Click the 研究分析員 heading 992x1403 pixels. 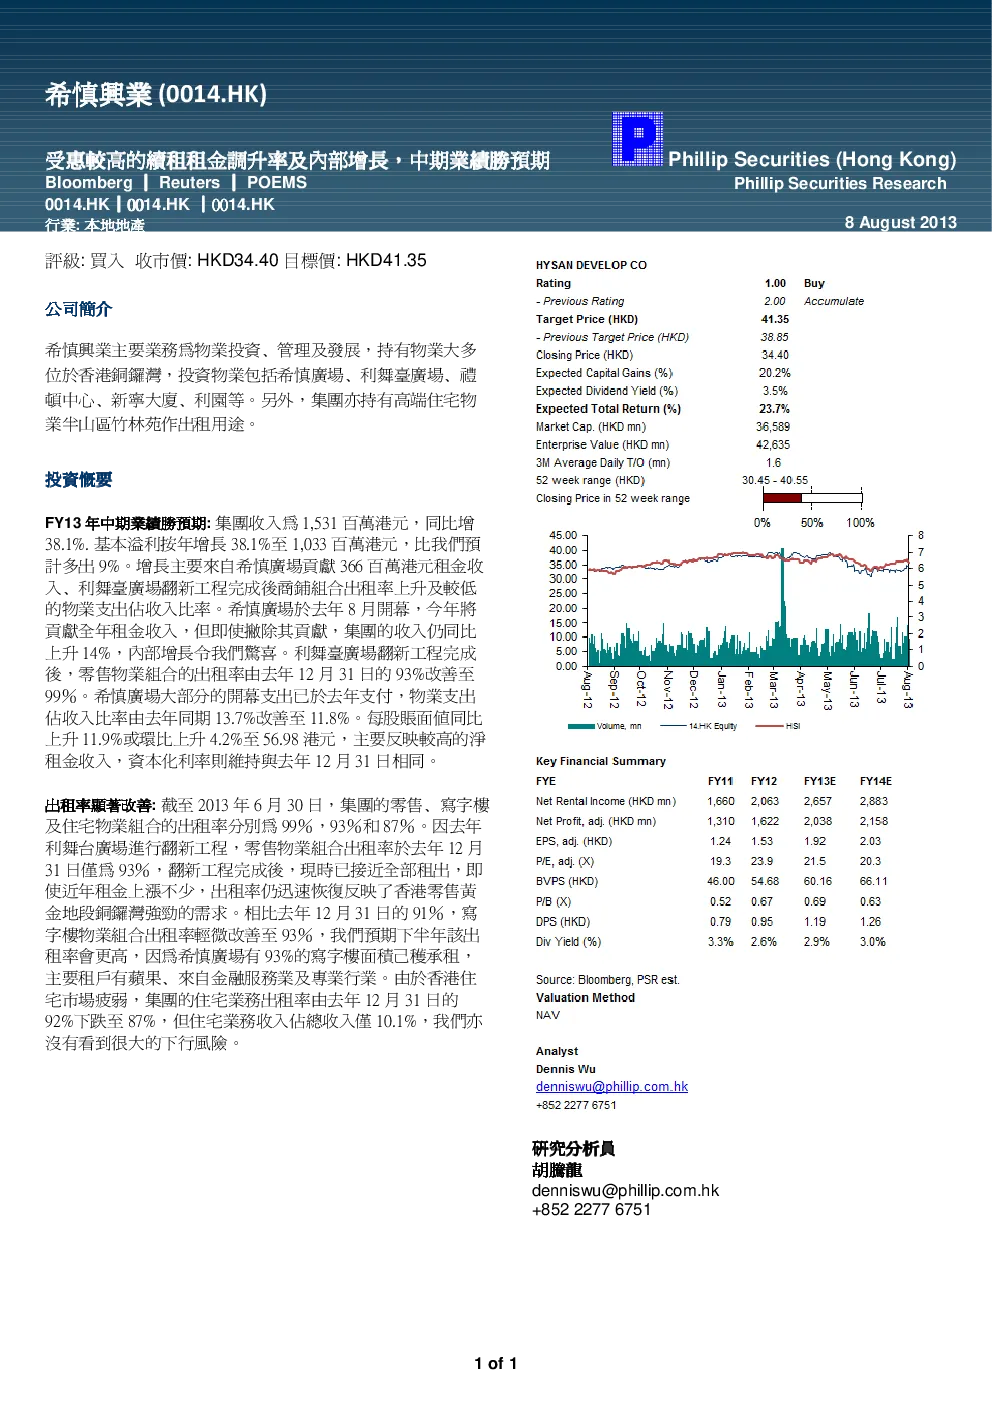coord(573,1148)
